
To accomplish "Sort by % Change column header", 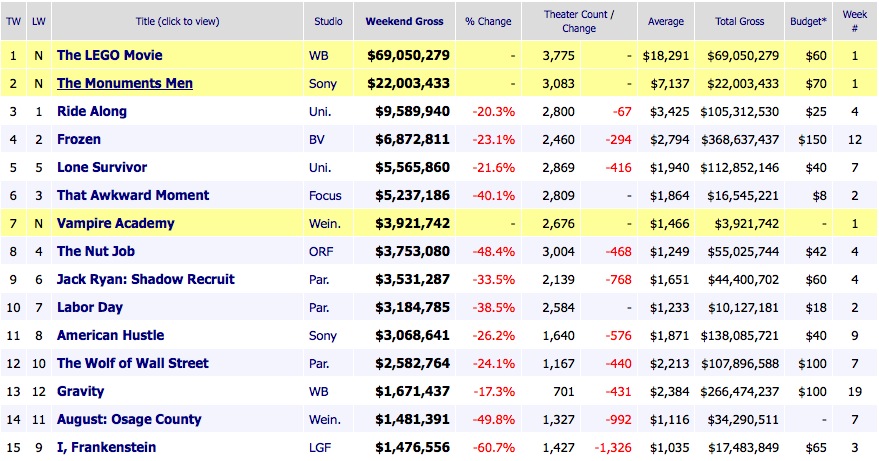I will click(488, 21).
